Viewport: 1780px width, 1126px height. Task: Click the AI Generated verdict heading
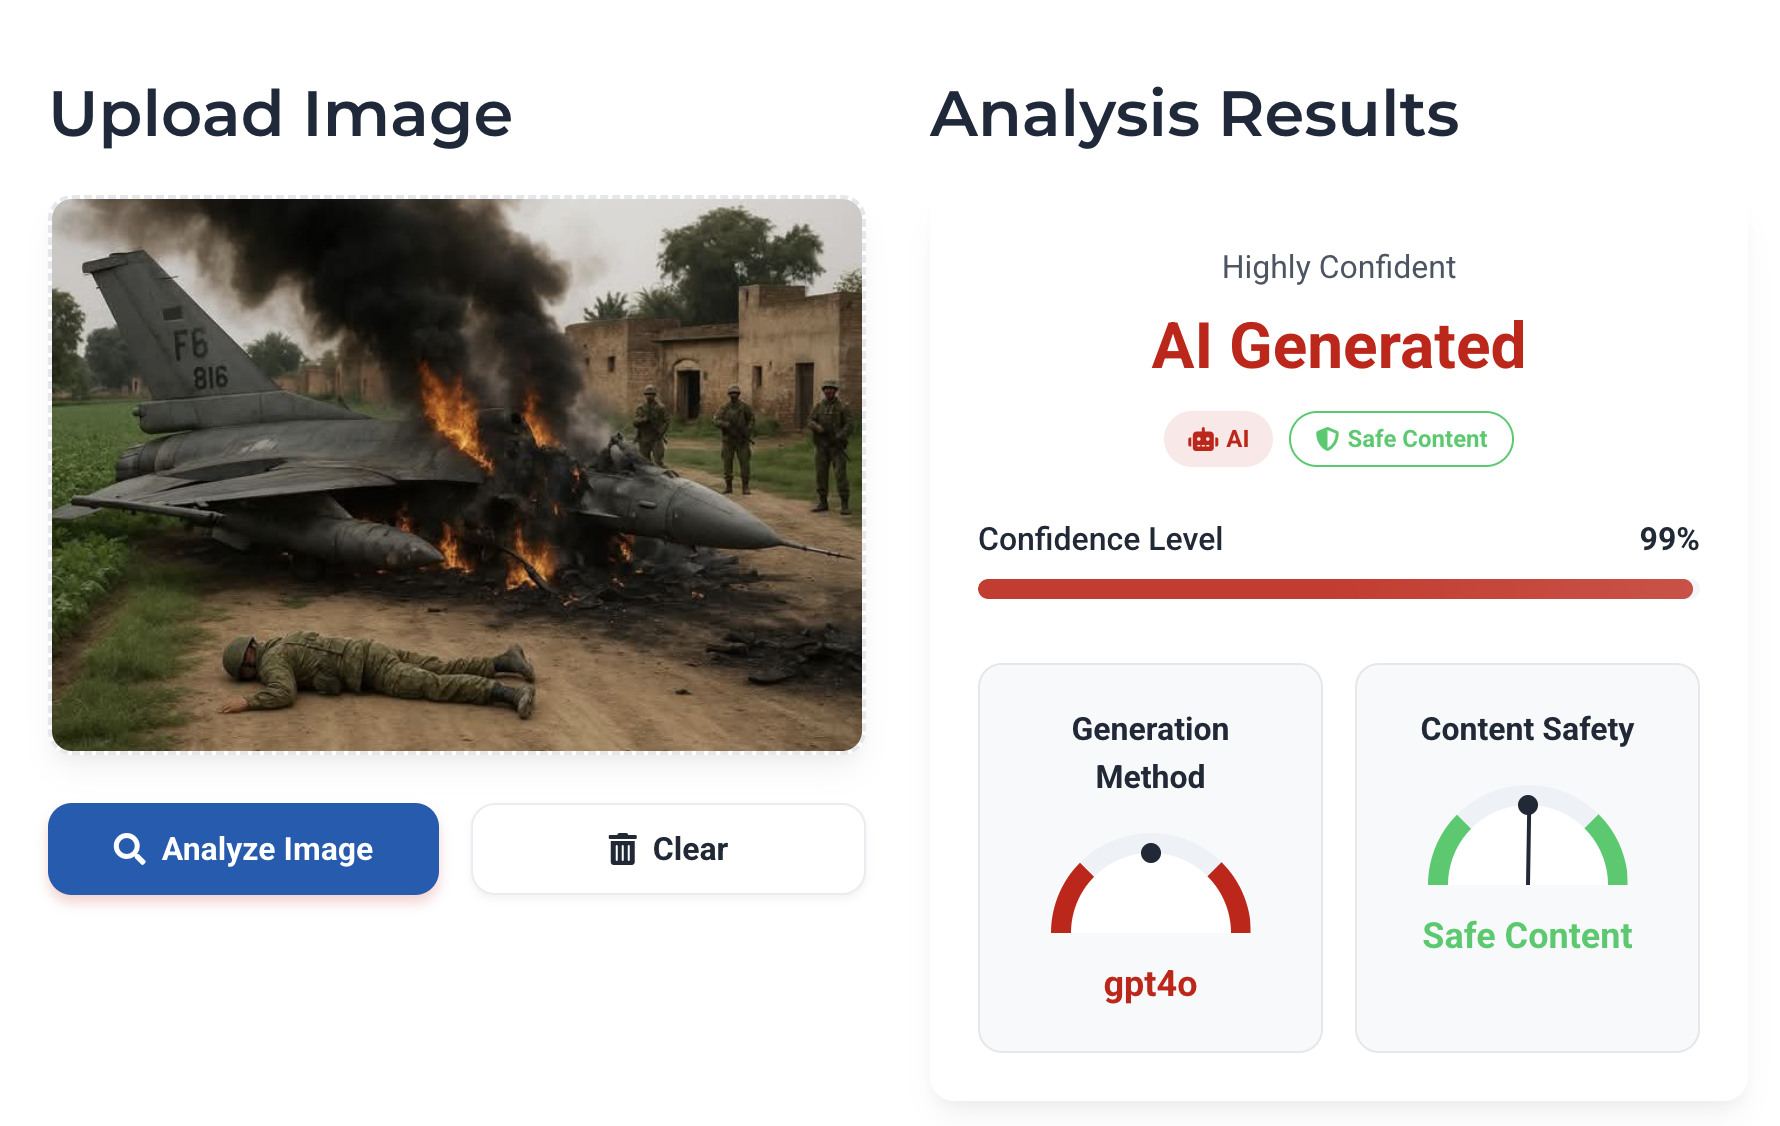1338,347
